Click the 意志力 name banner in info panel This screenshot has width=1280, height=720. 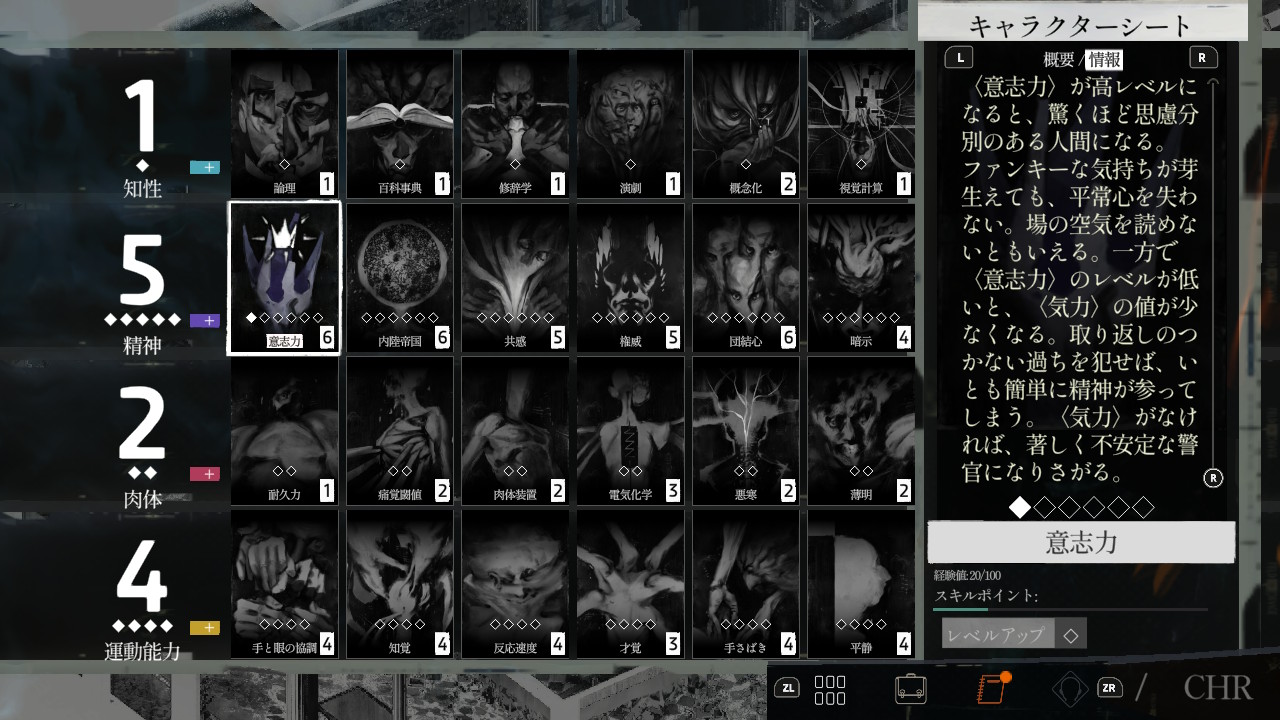[1082, 542]
